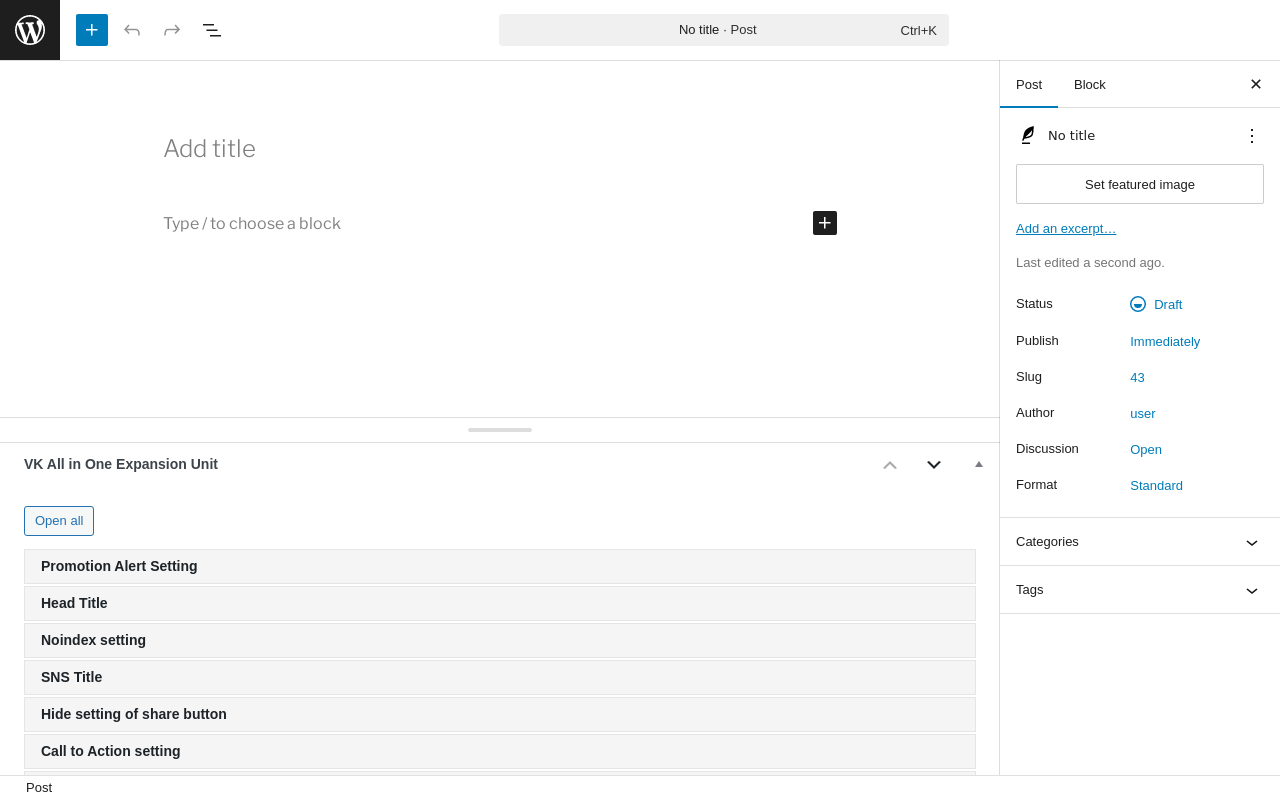Switch to the Post tab
The height and width of the screenshot is (800, 1280).
1029,84
